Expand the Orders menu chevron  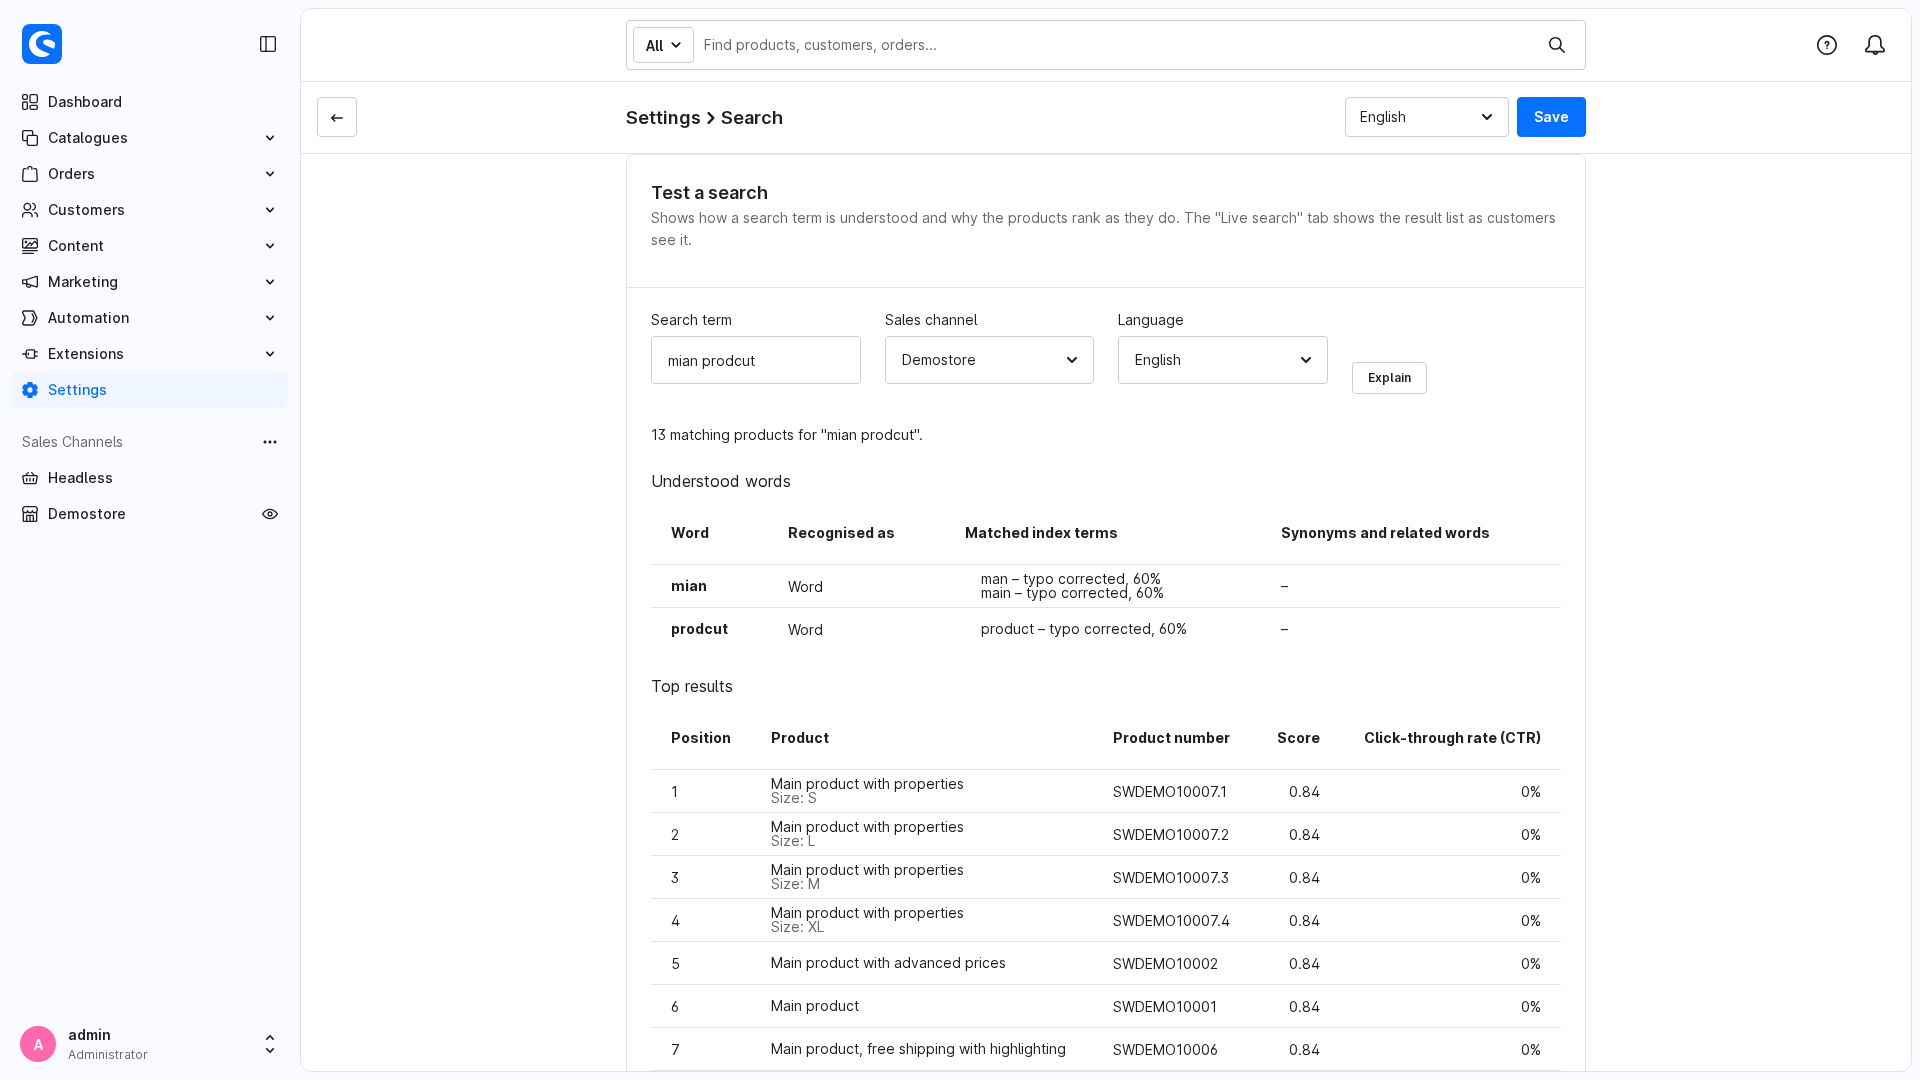[270, 174]
